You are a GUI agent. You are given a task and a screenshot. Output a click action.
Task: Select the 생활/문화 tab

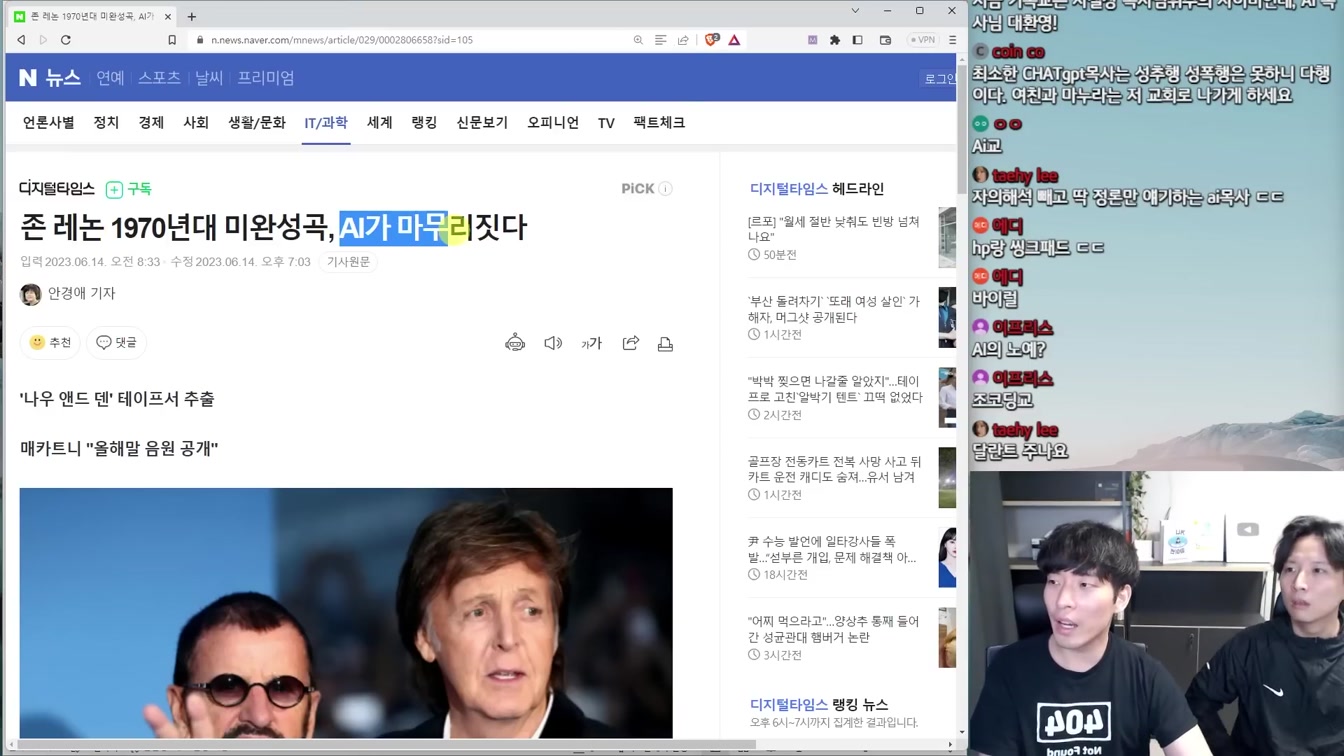(x=257, y=122)
